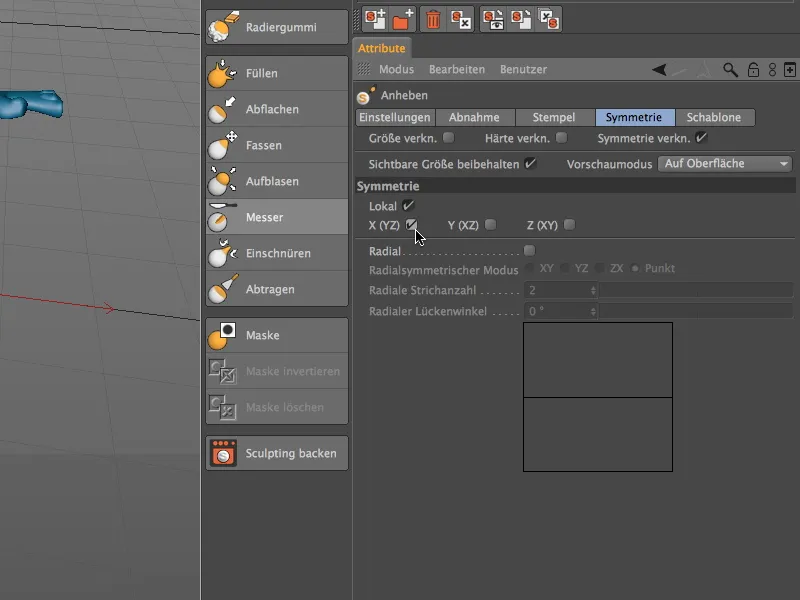
Task: Select ZX radial symmetry mode
Action: (599, 268)
